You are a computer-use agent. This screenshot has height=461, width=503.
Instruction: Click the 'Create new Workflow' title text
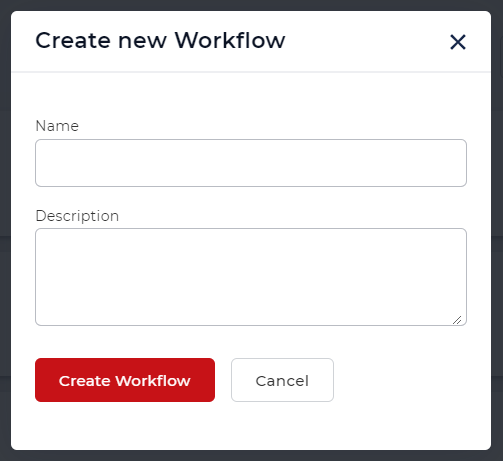160,41
